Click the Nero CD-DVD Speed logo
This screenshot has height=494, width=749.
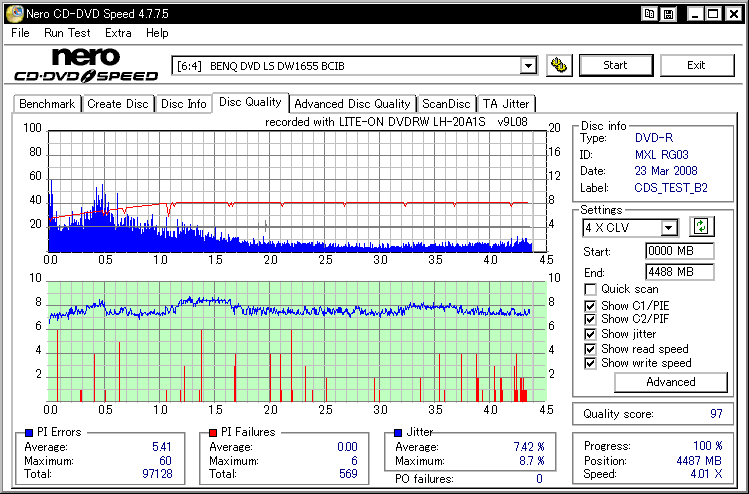coord(86,65)
